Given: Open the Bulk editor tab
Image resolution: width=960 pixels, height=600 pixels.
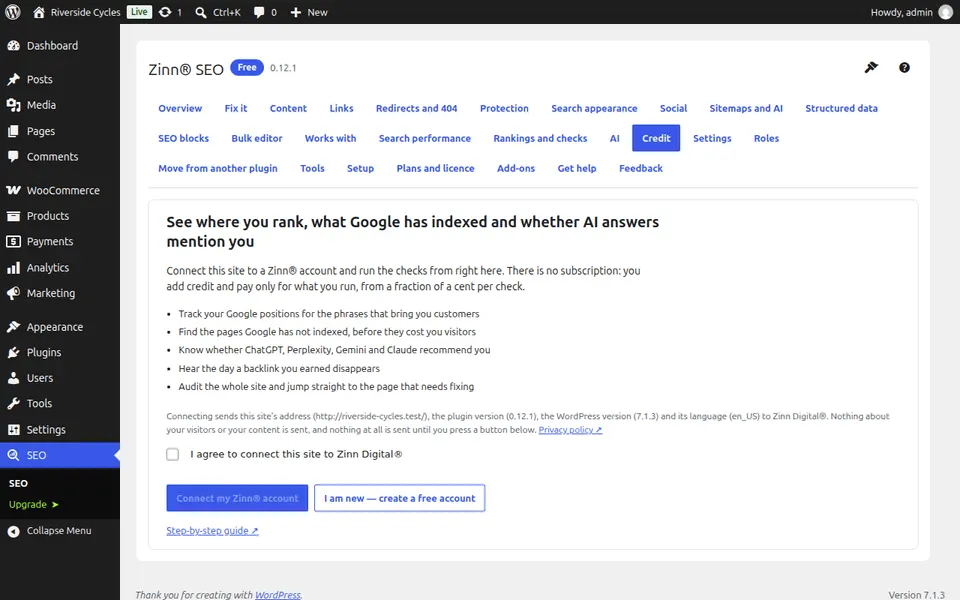Looking at the screenshot, I should click(x=257, y=138).
